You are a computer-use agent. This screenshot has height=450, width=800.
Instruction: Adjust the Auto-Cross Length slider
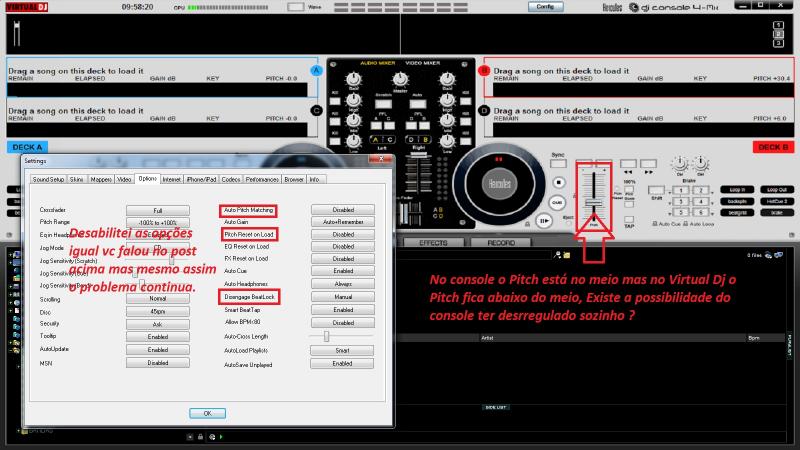[x=327, y=336]
